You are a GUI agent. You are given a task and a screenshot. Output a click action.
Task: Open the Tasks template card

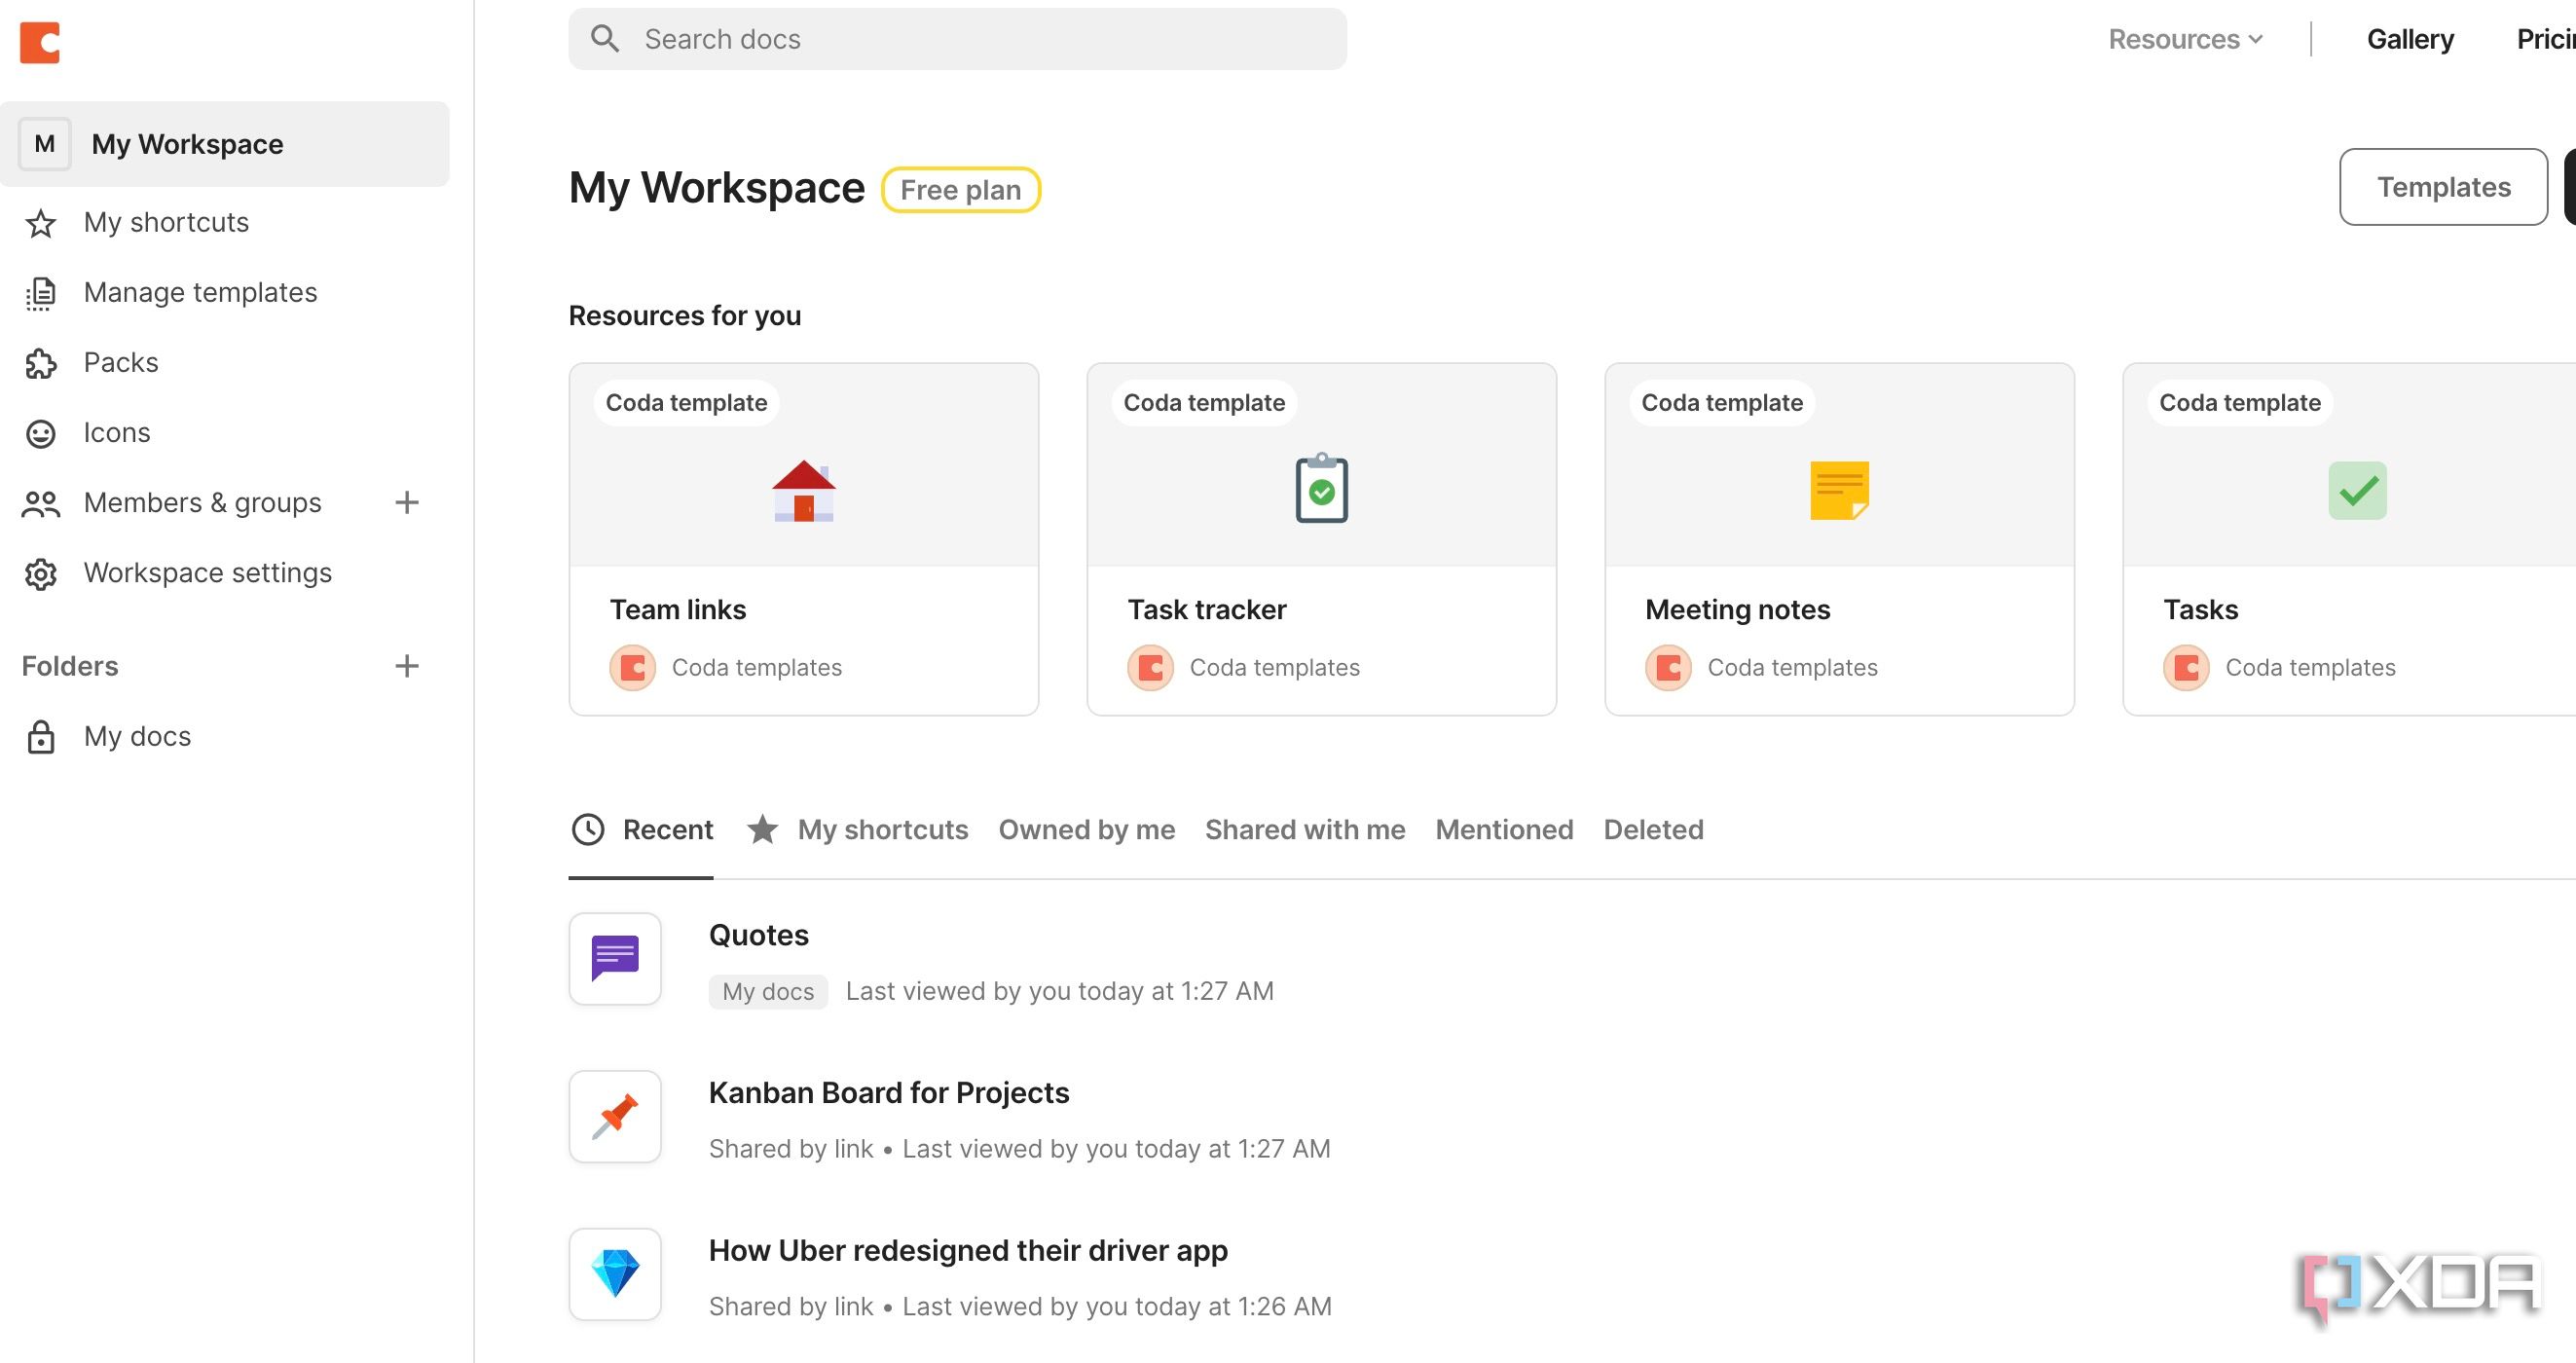tap(2350, 539)
